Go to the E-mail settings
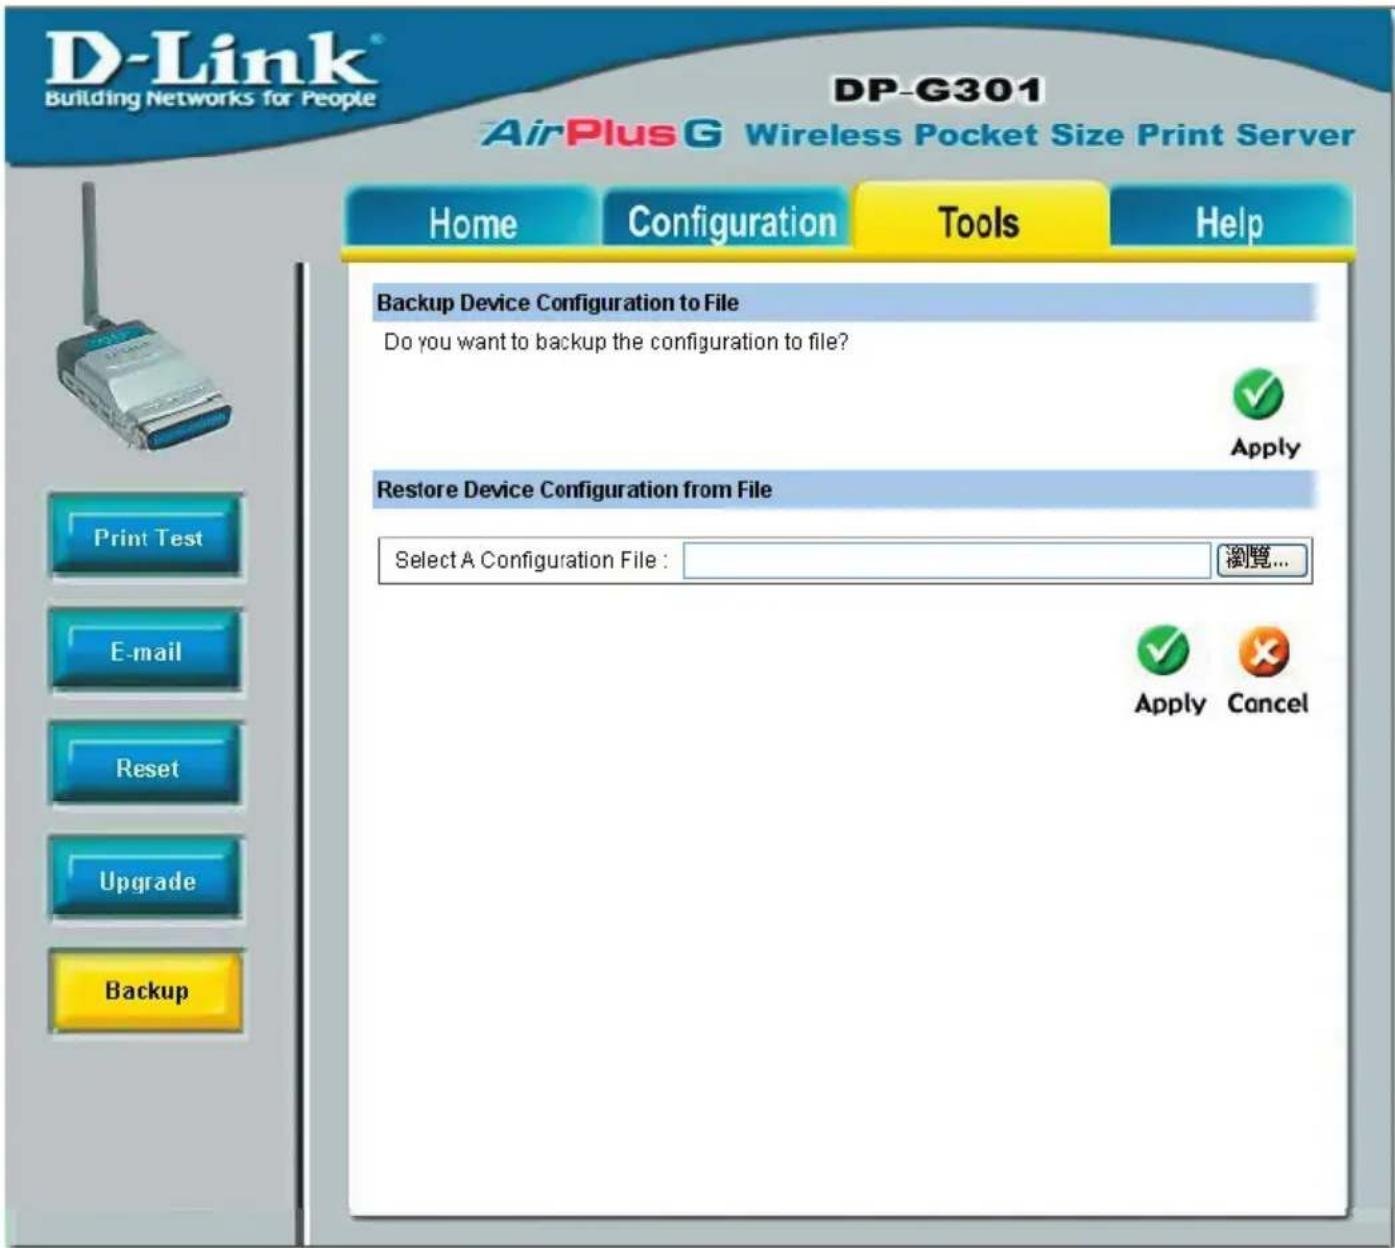 coord(147,652)
